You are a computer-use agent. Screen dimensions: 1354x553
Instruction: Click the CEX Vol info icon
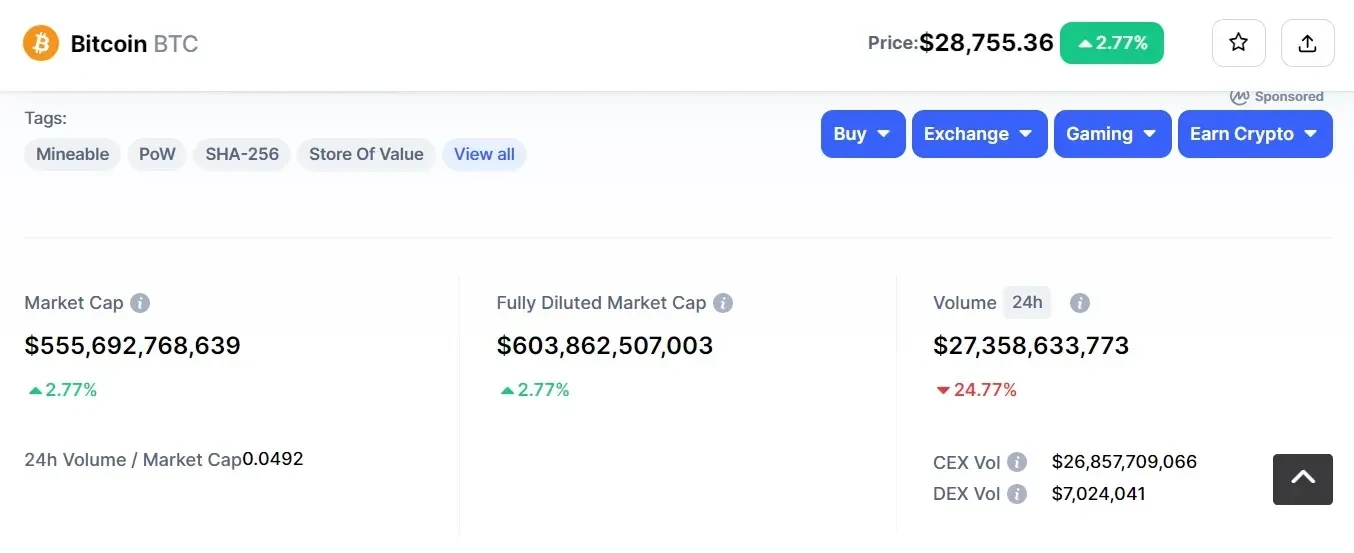(x=1017, y=462)
